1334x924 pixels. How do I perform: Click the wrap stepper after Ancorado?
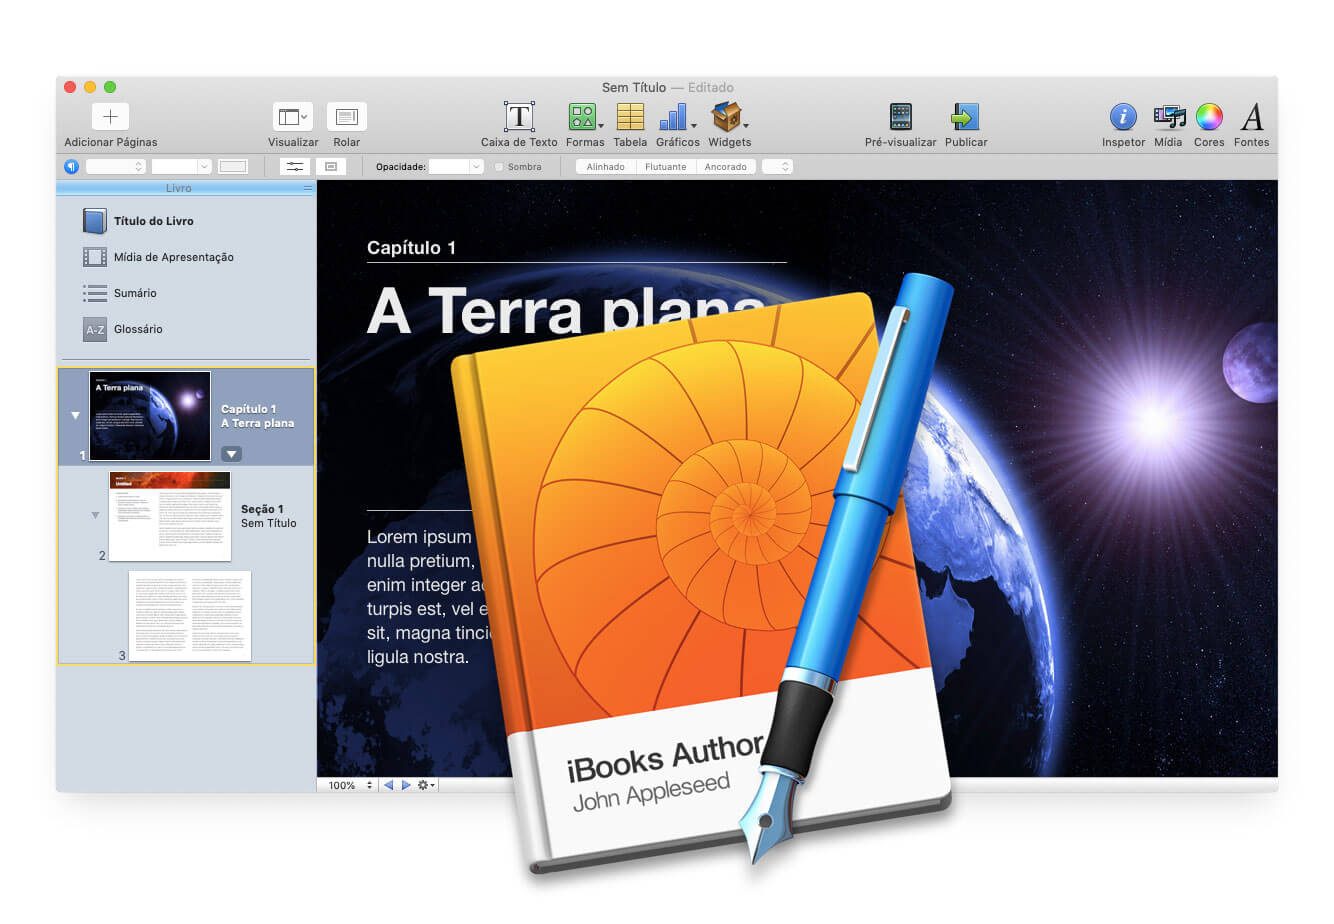777,167
